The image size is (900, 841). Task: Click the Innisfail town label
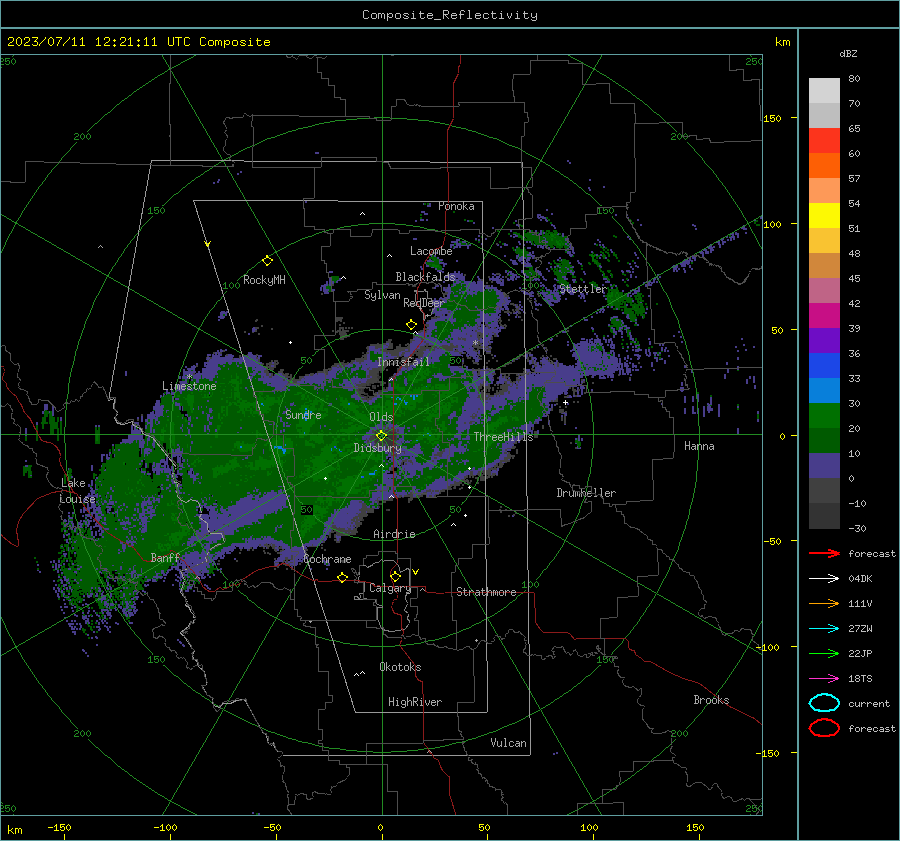coord(404,362)
